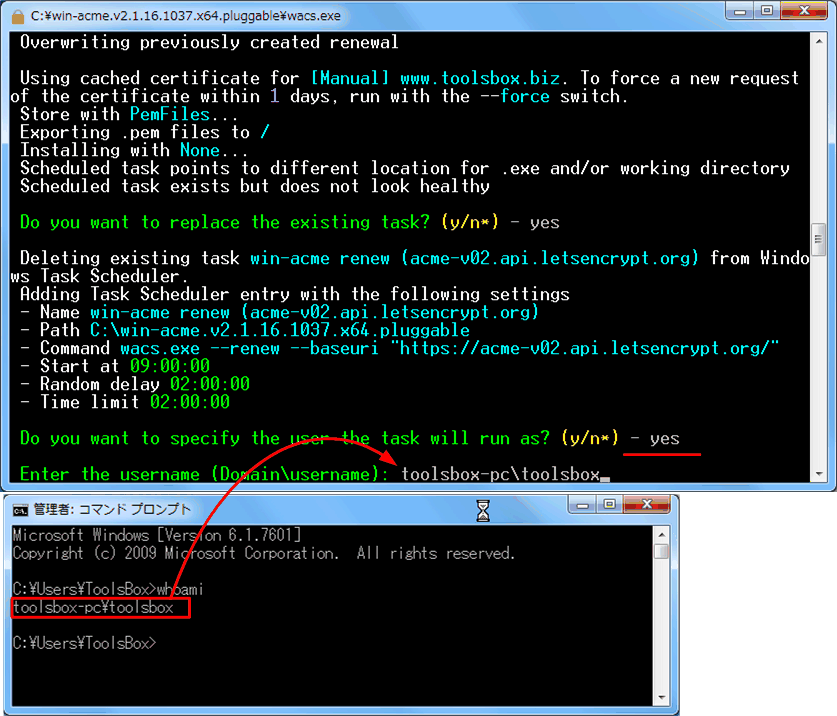Click the typed username 'toolsbox-pc\toolsbox' in wacs.exe
Image resolution: width=837 pixels, height=716 pixels.
pos(501,474)
